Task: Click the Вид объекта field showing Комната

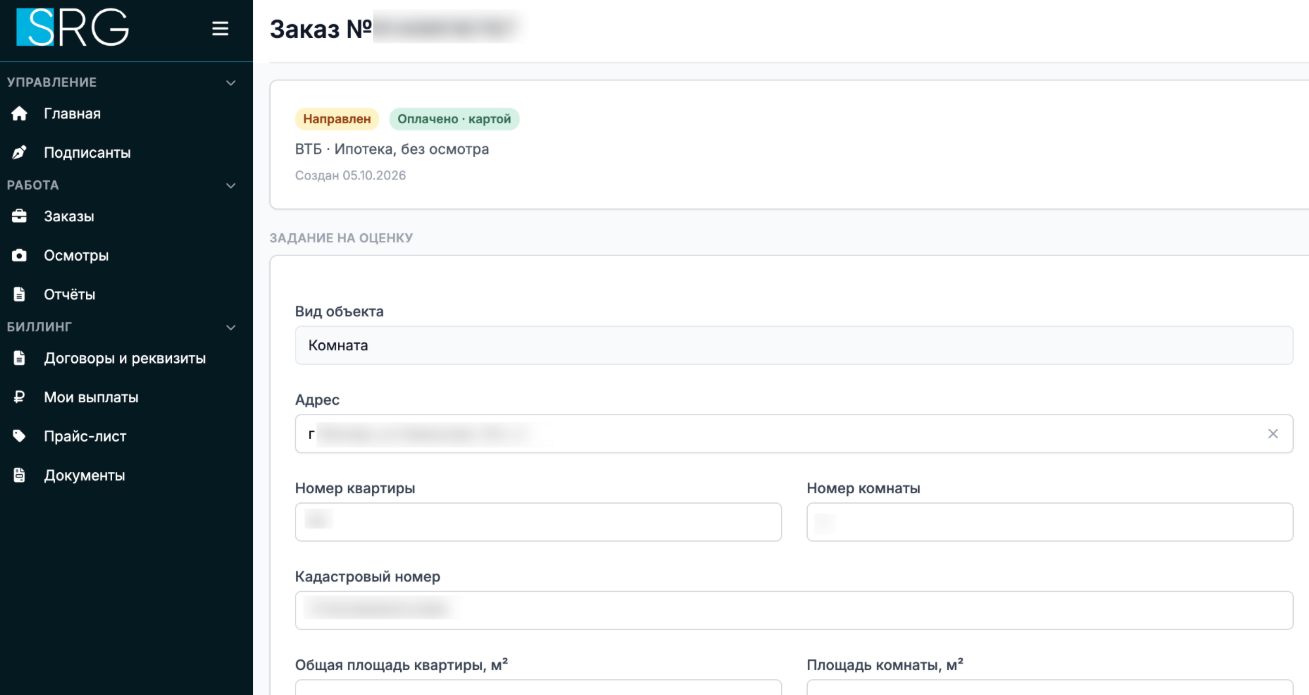Action: click(794, 345)
